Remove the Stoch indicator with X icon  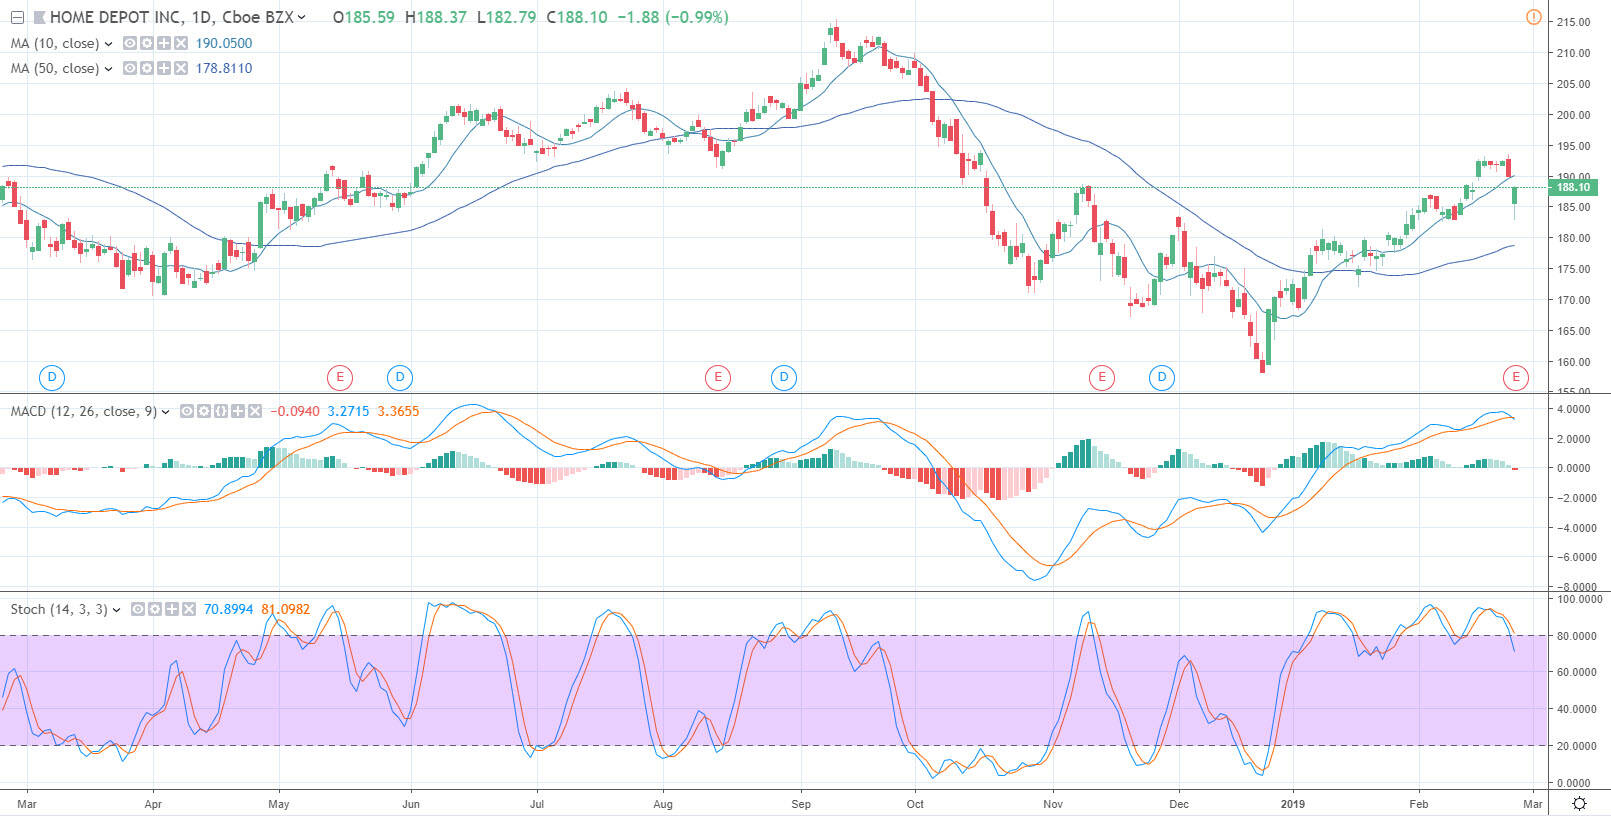[x=189, y=609]
